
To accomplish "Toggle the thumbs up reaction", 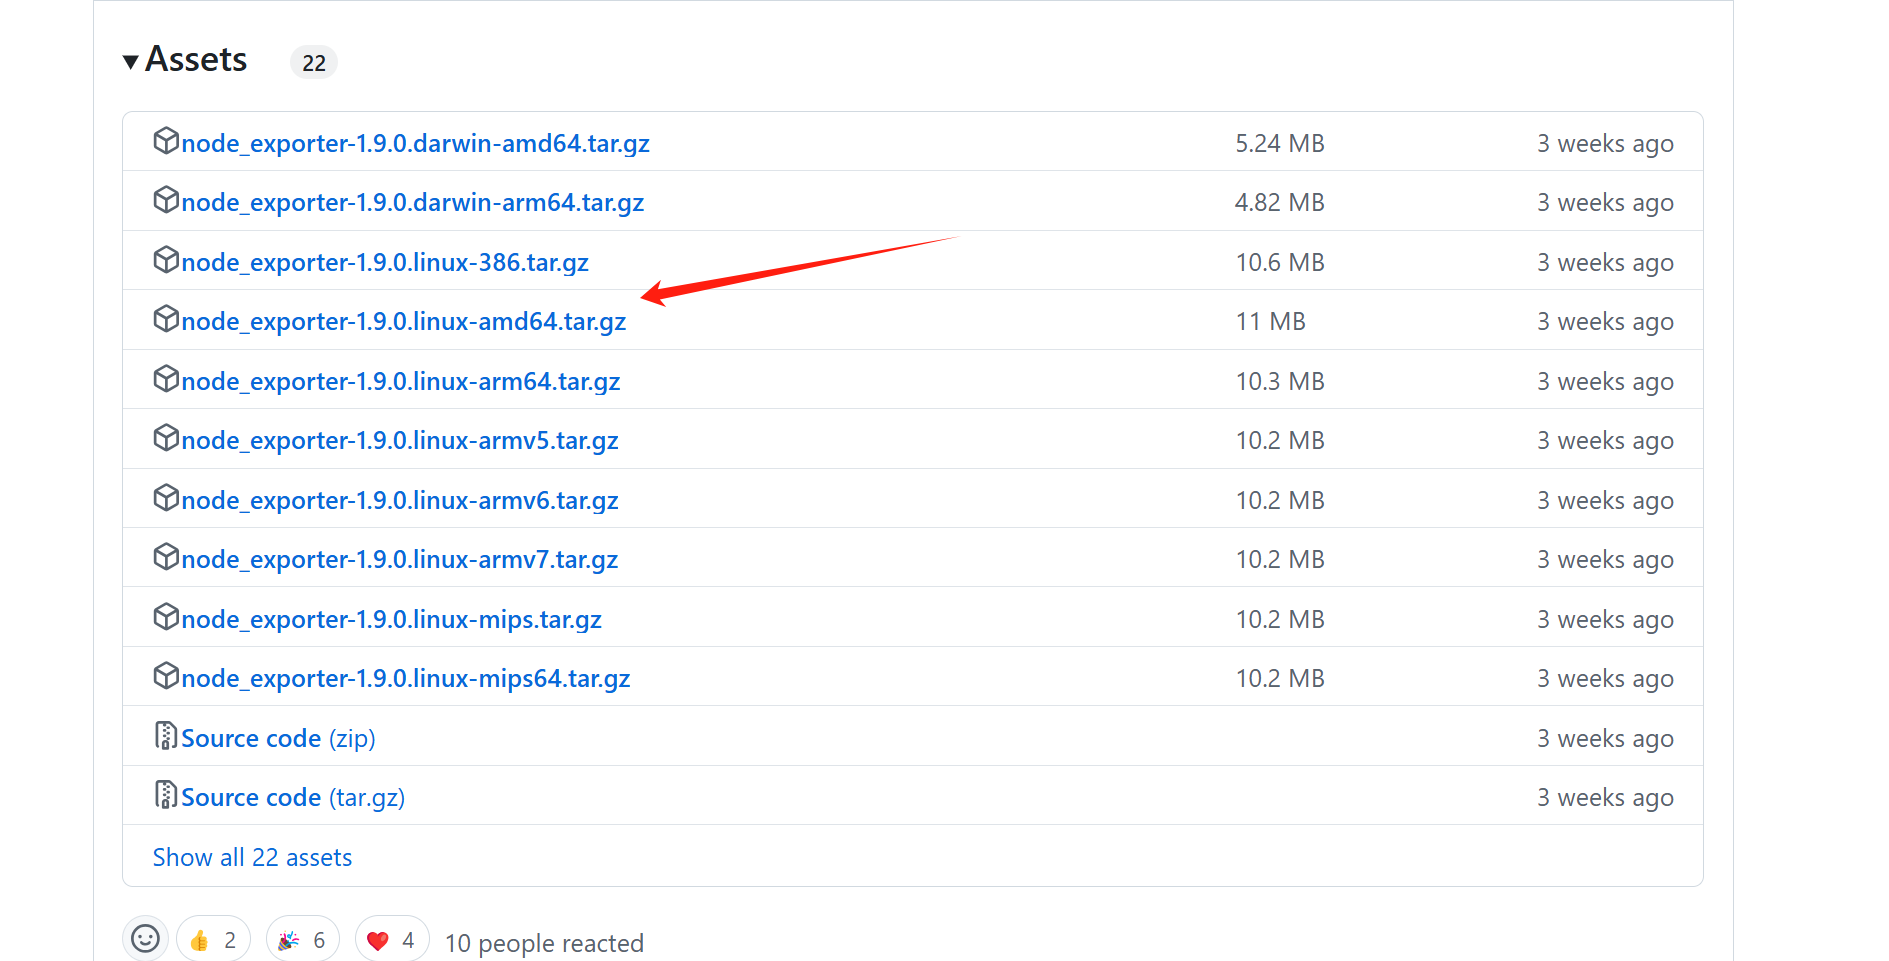I will coord(213,940).
